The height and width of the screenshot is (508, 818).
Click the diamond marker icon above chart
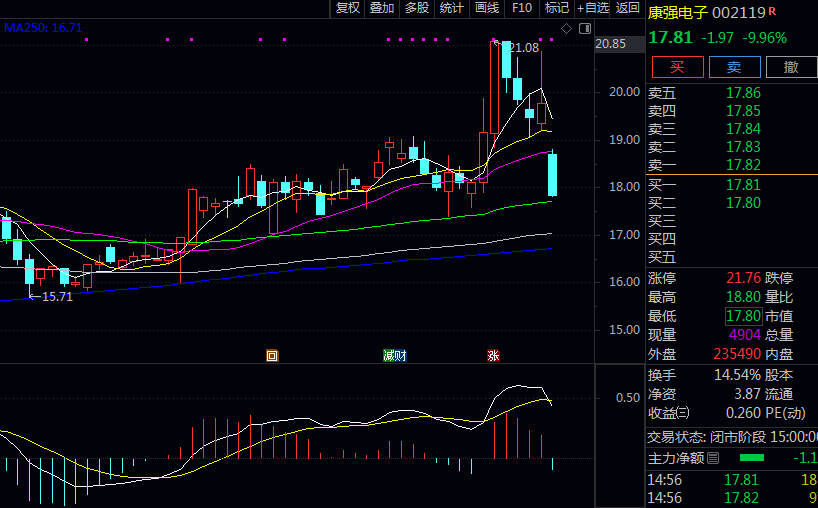pos(567,28)
